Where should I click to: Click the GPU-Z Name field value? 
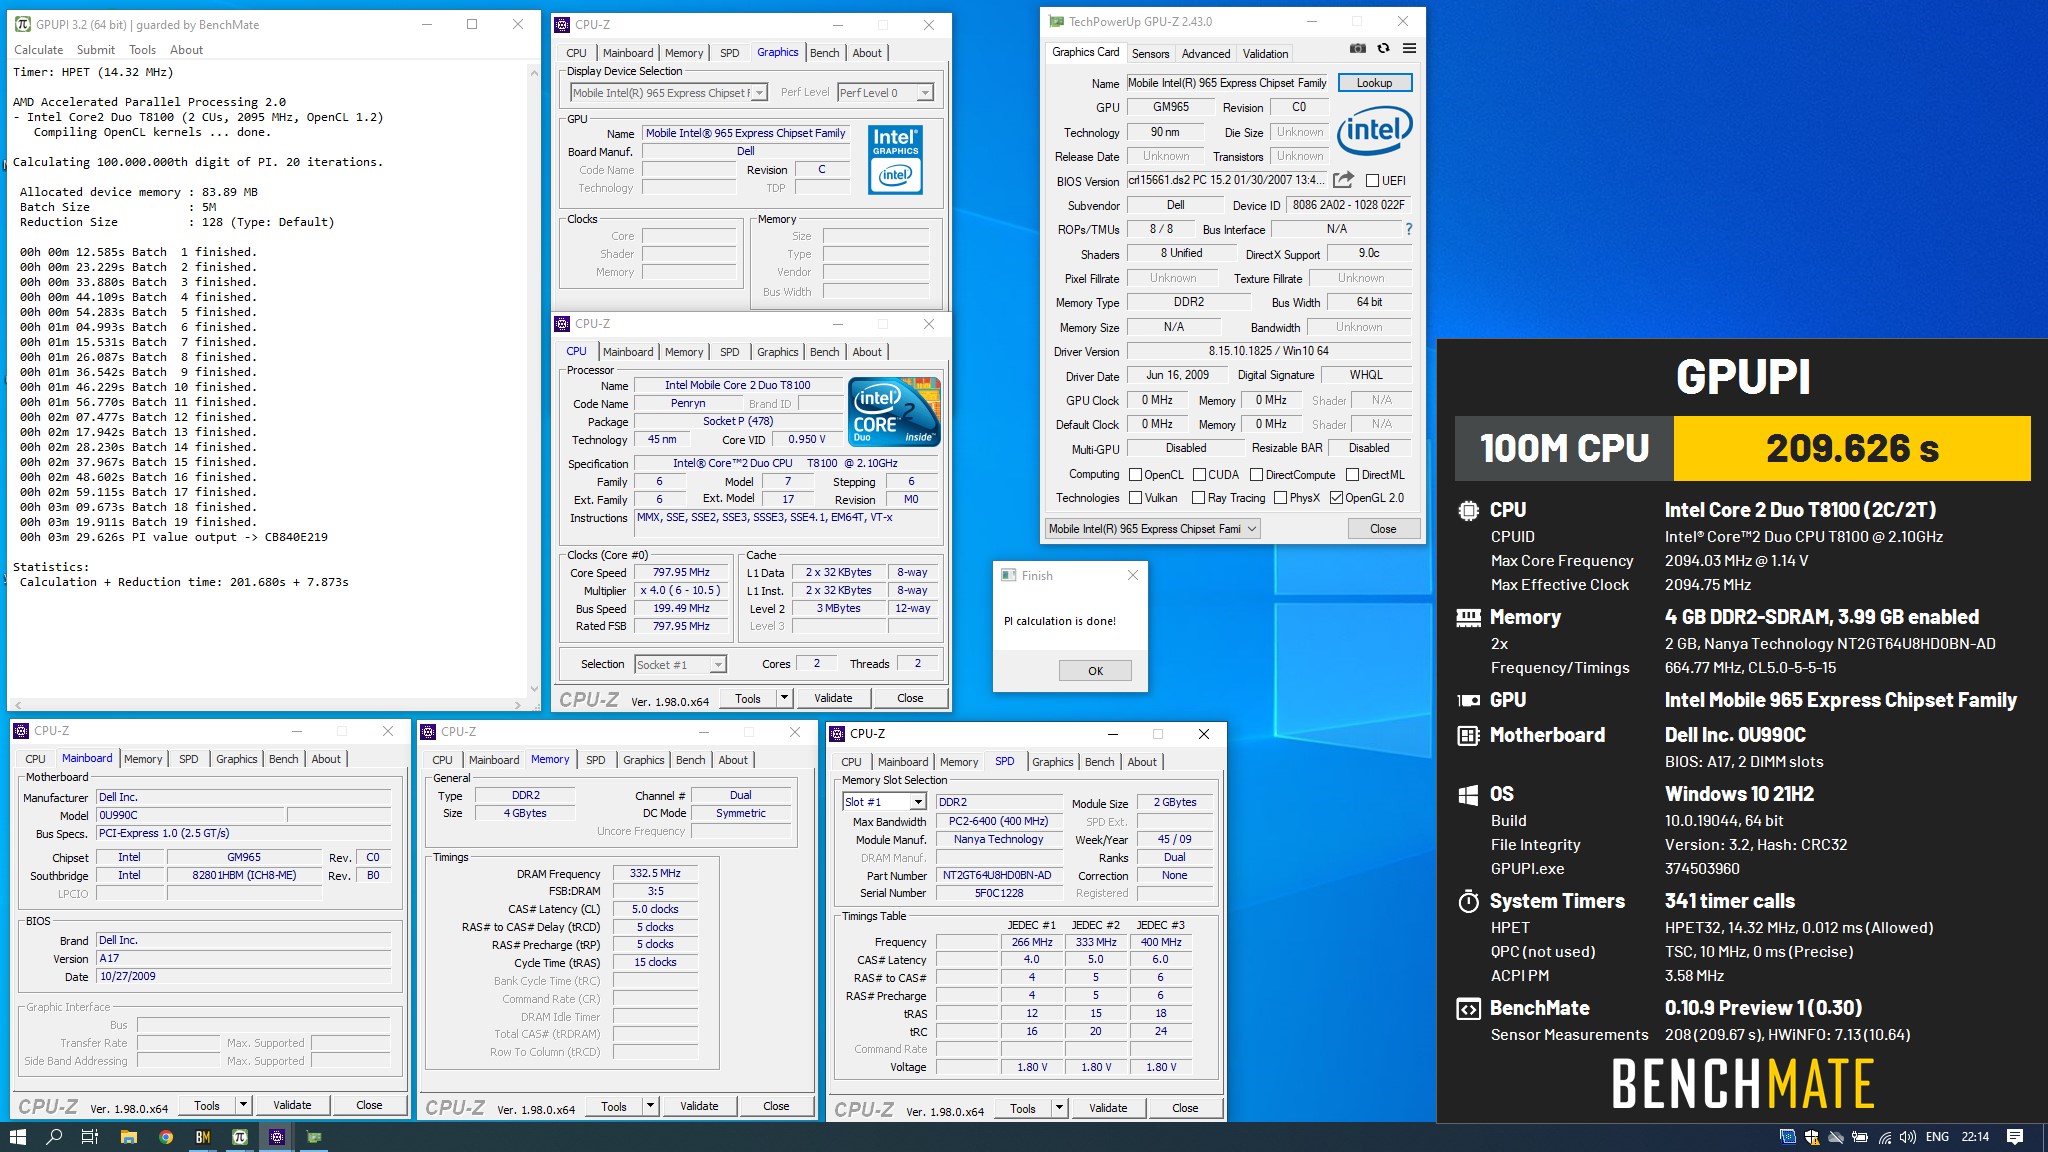pos(1227,83)
